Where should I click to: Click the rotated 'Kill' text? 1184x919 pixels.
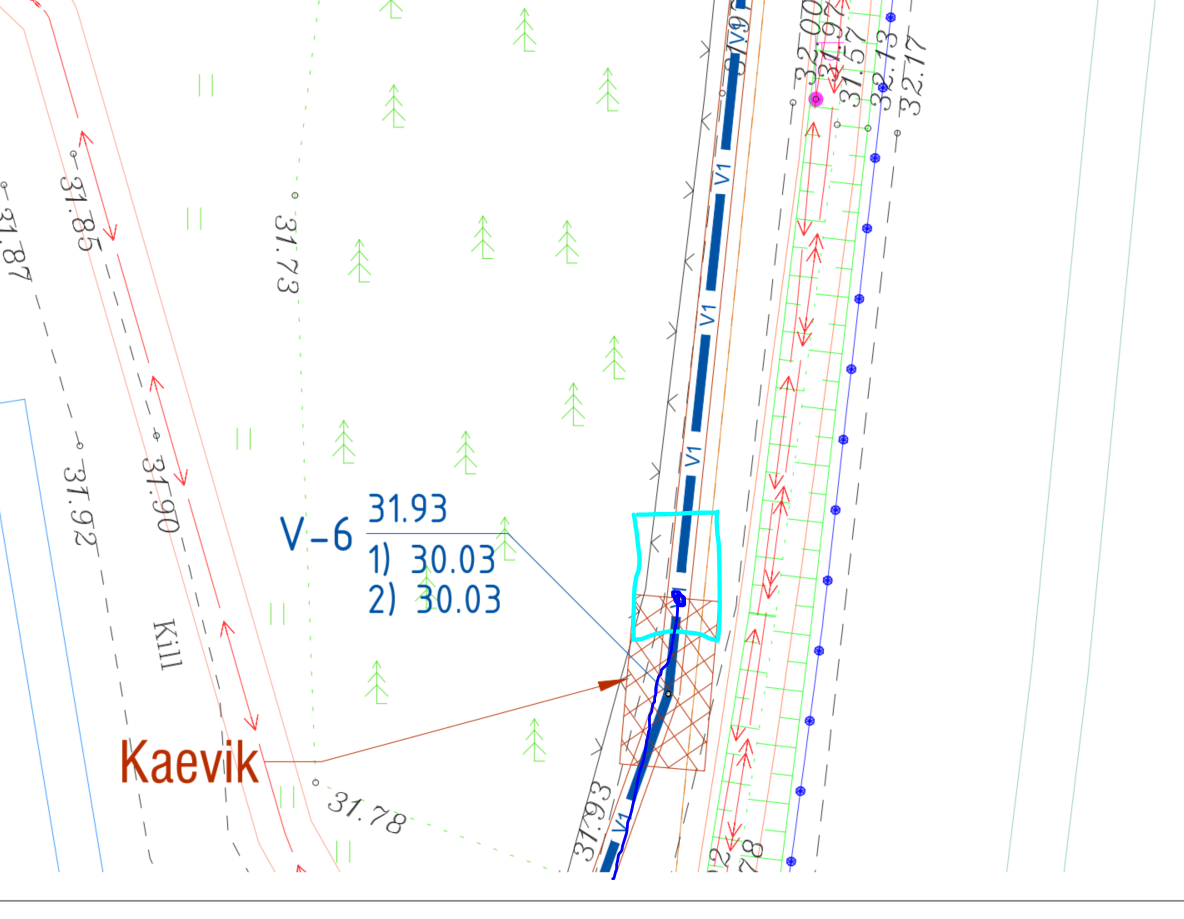[x=166, y=645]
